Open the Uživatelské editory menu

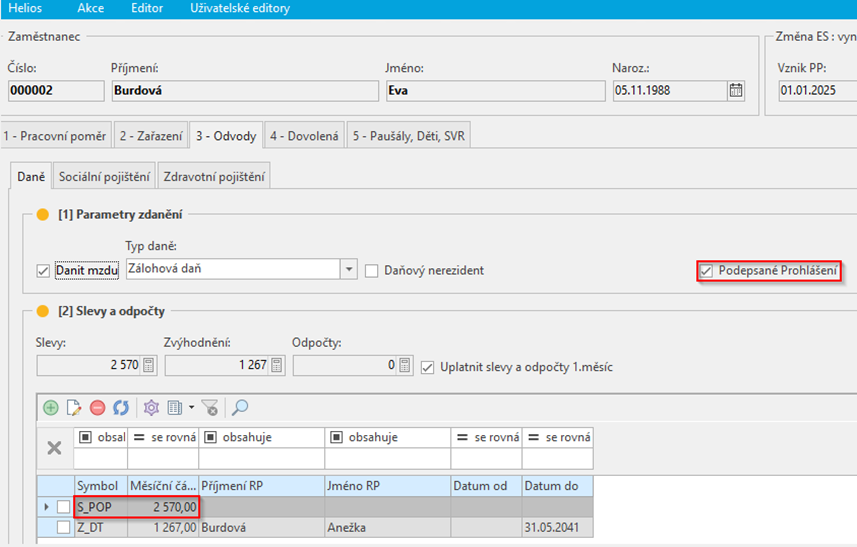click(x=240, y=8)
